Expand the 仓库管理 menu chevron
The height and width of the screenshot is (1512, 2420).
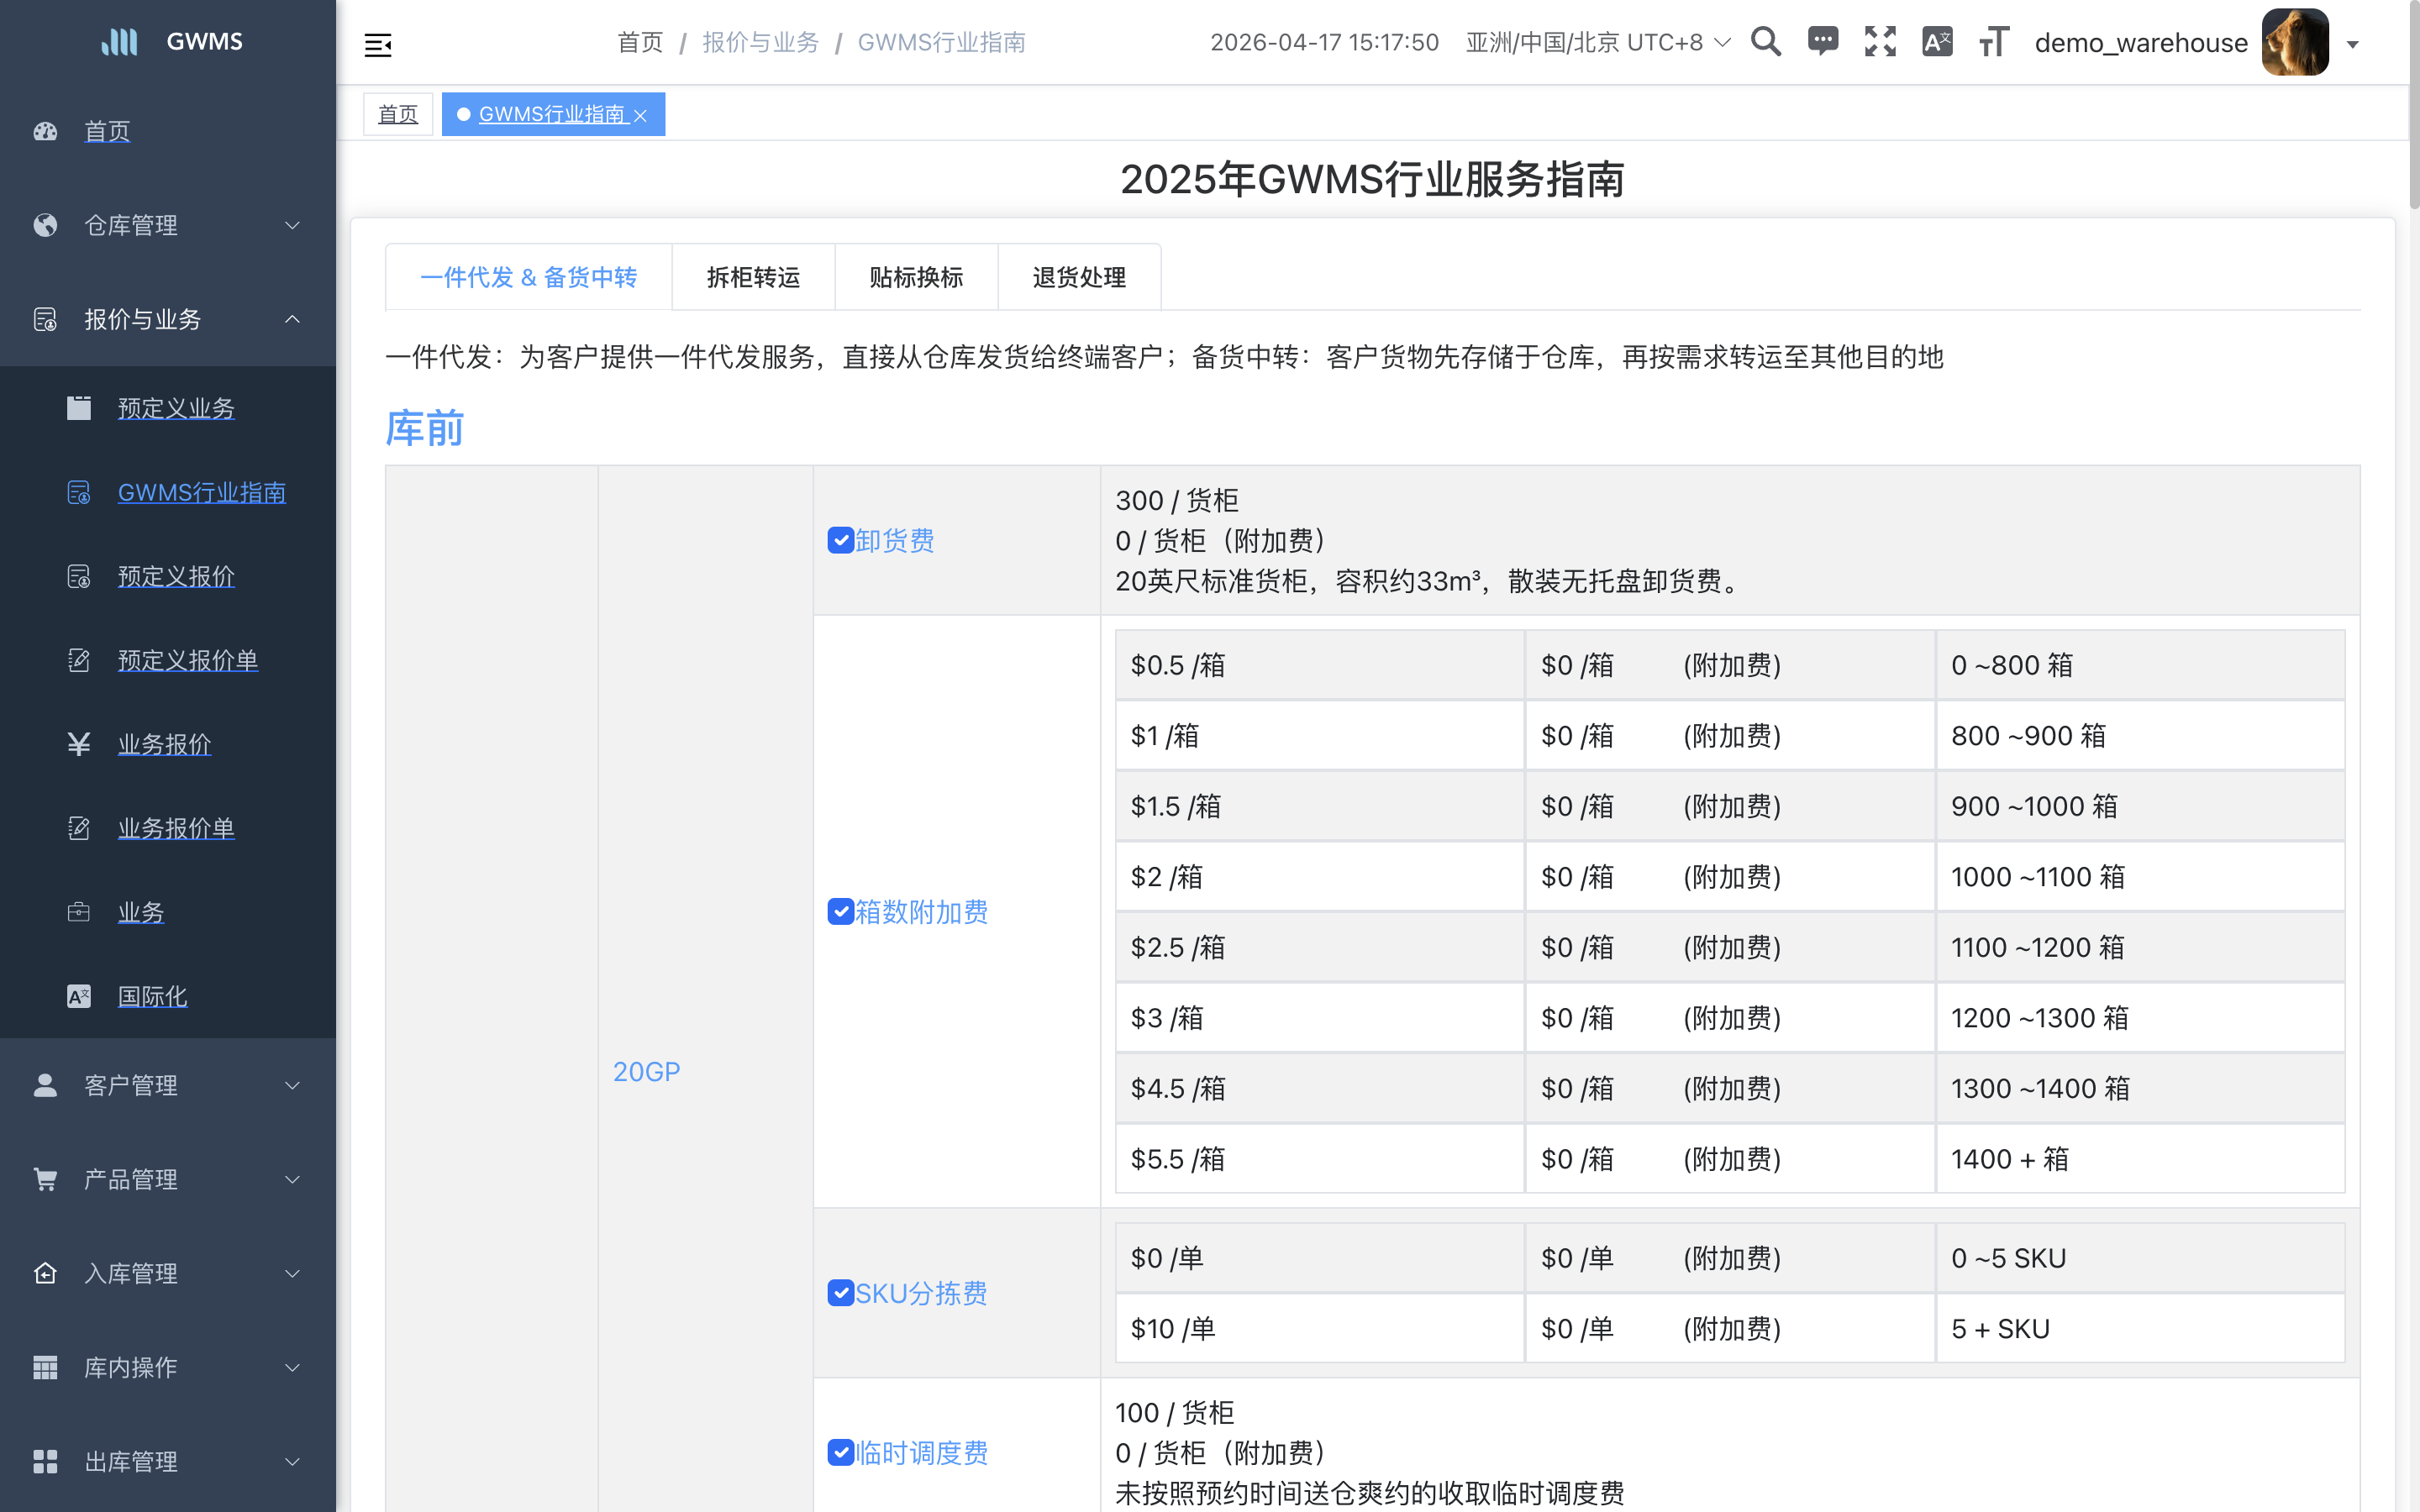[292, 225]
